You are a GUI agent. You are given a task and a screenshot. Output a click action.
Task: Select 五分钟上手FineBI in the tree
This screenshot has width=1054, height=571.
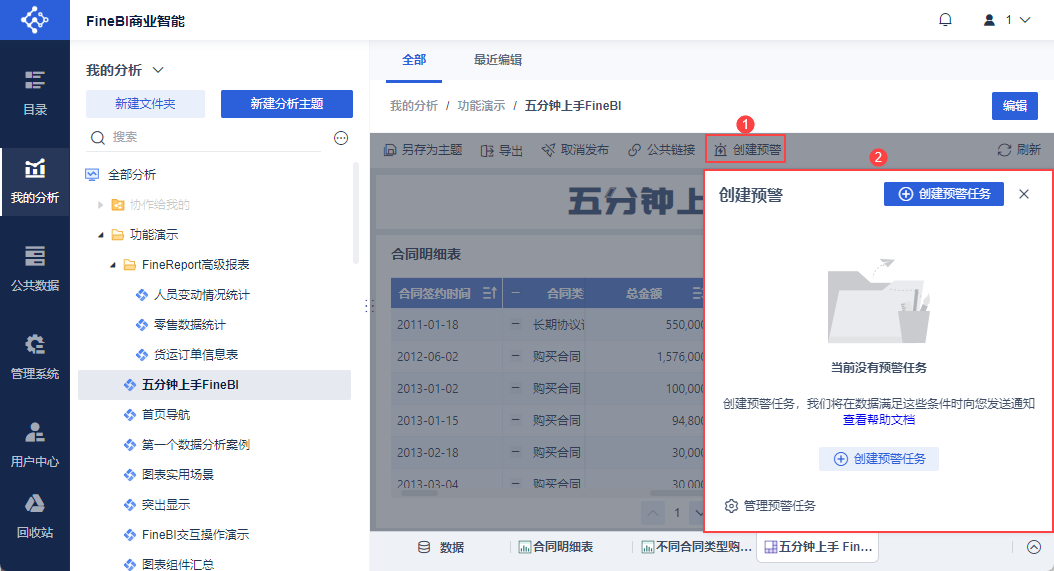214,385
